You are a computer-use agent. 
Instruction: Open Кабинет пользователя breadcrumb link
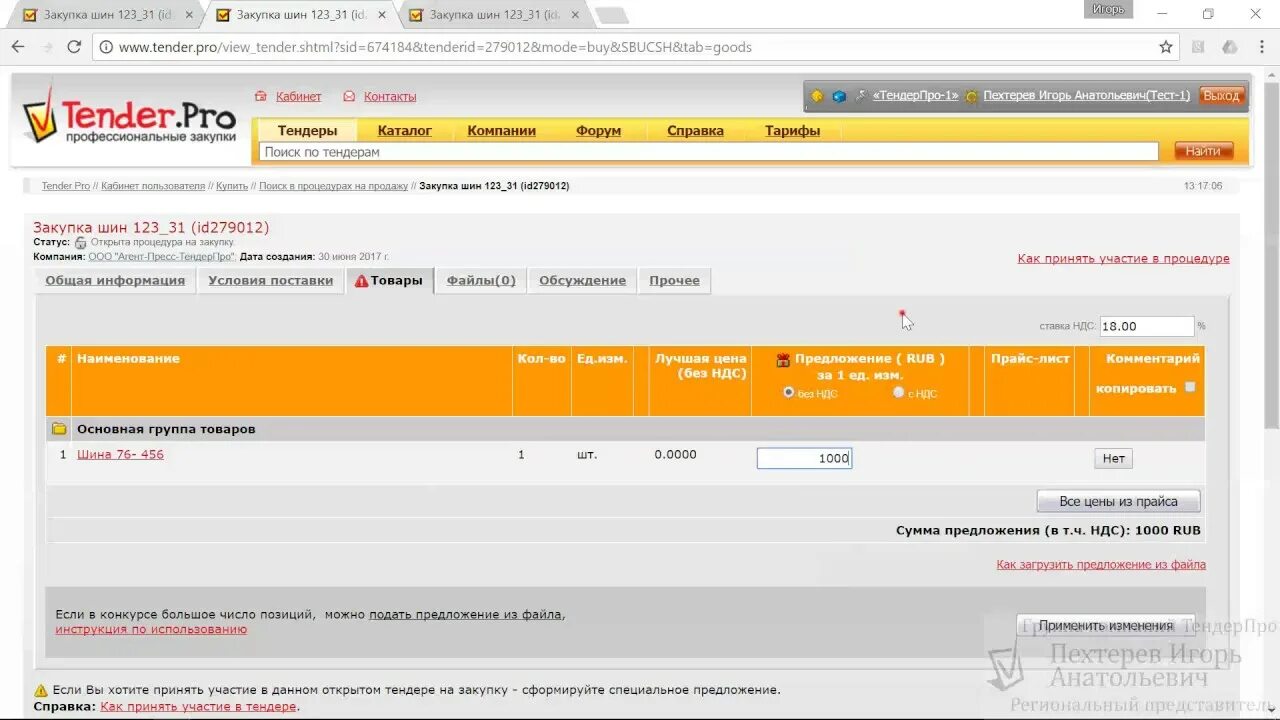coord(153,186)
